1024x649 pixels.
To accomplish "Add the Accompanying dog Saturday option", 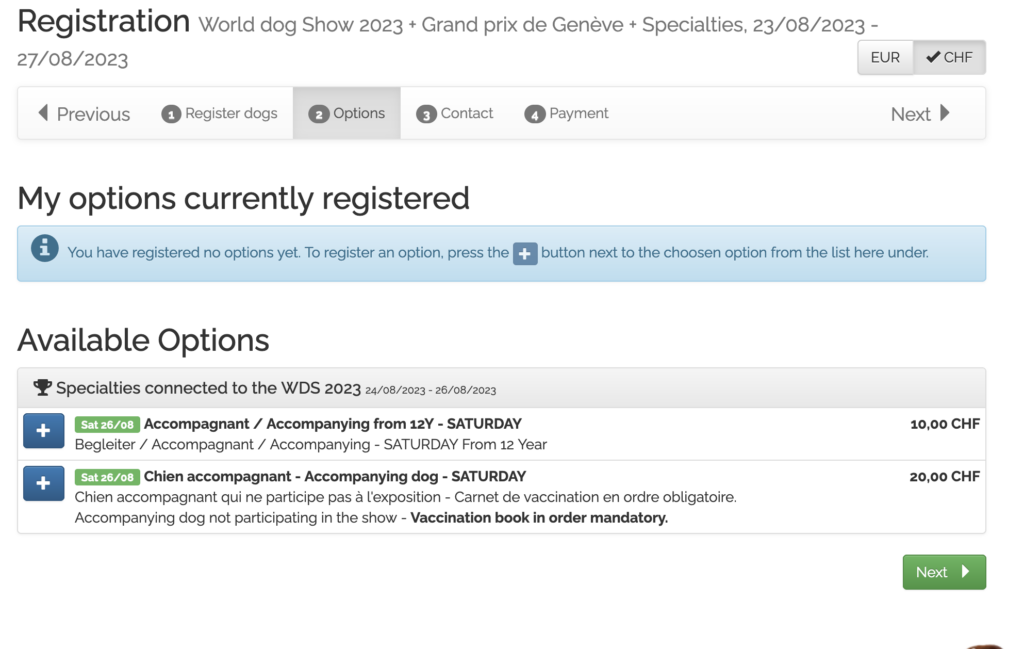I will [x=43, y=483].
